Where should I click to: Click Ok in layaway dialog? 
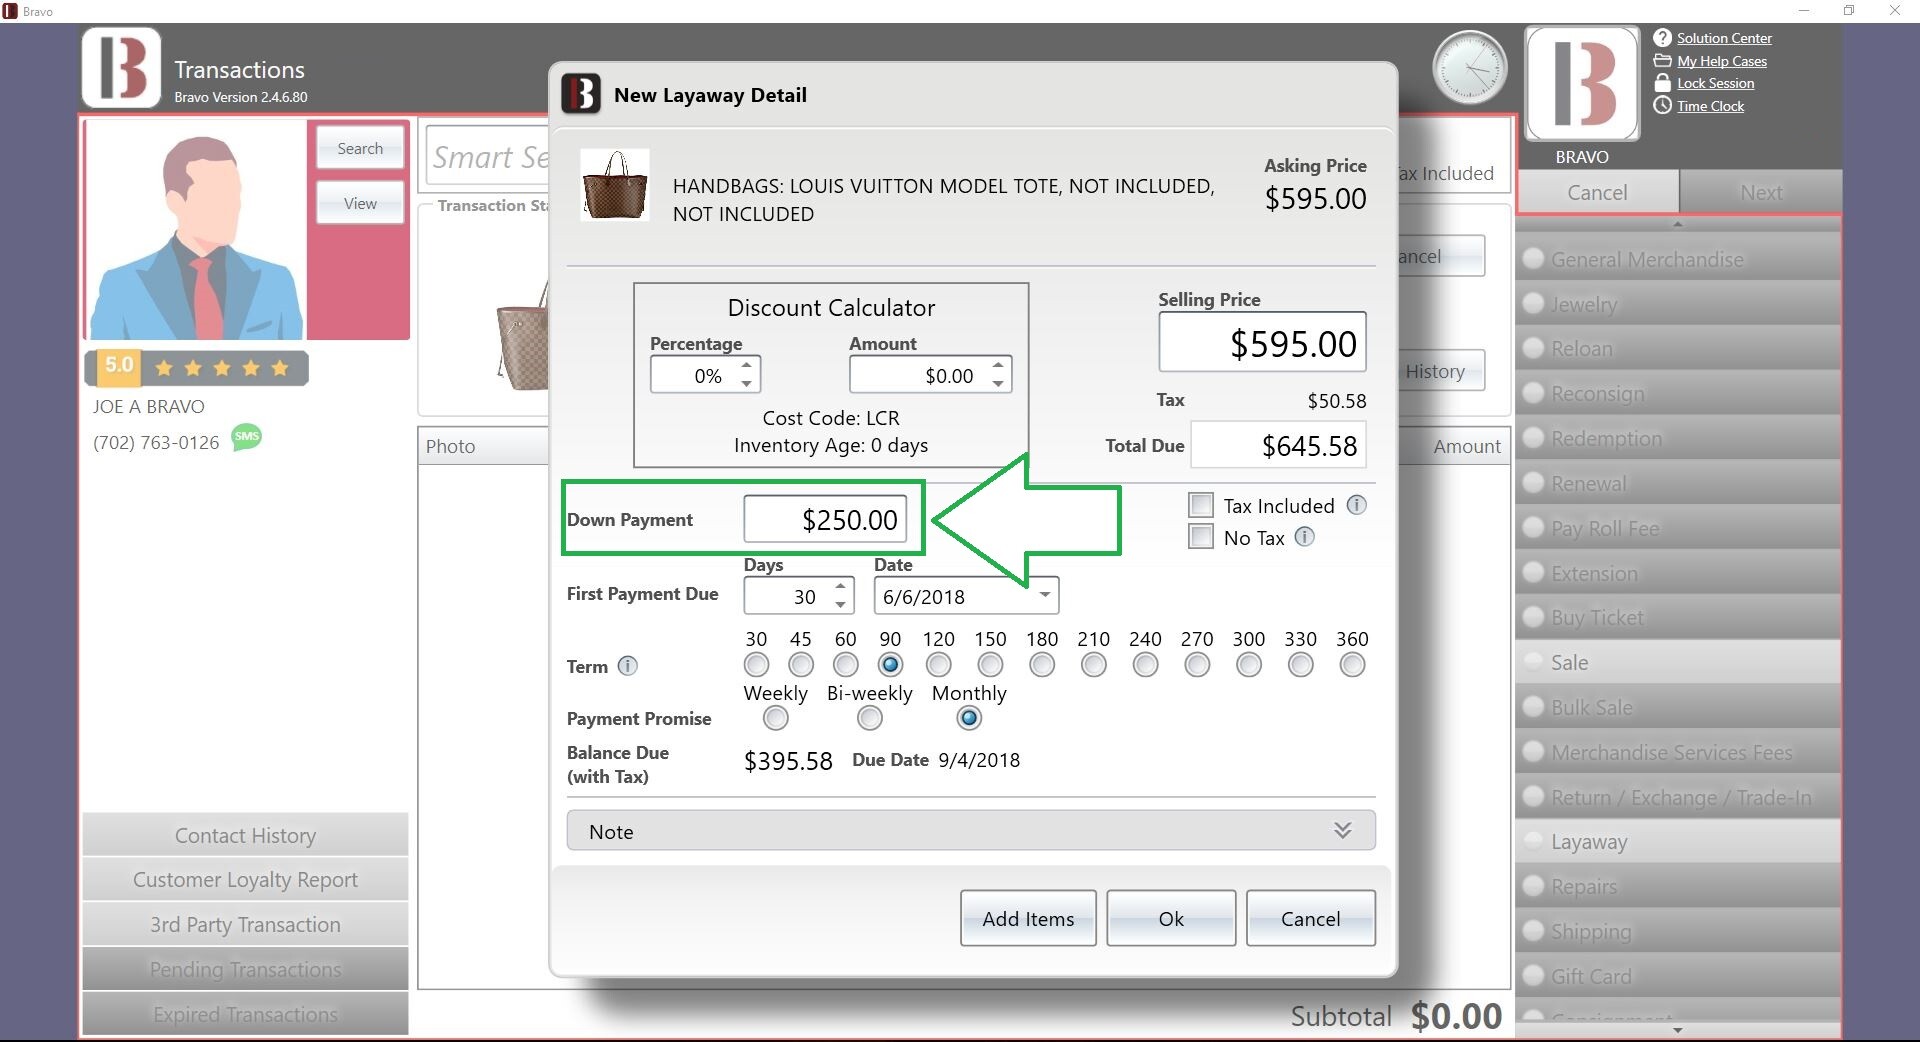[x=1171, y=918]
